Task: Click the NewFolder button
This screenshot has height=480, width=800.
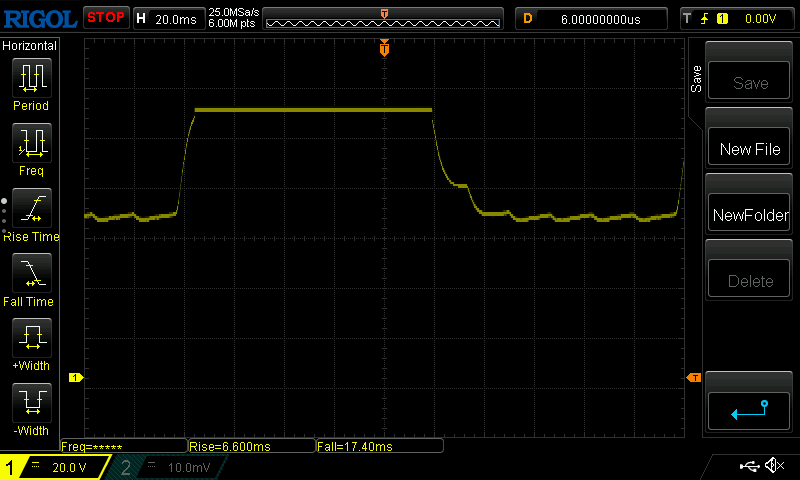Action: click(750, 215)
